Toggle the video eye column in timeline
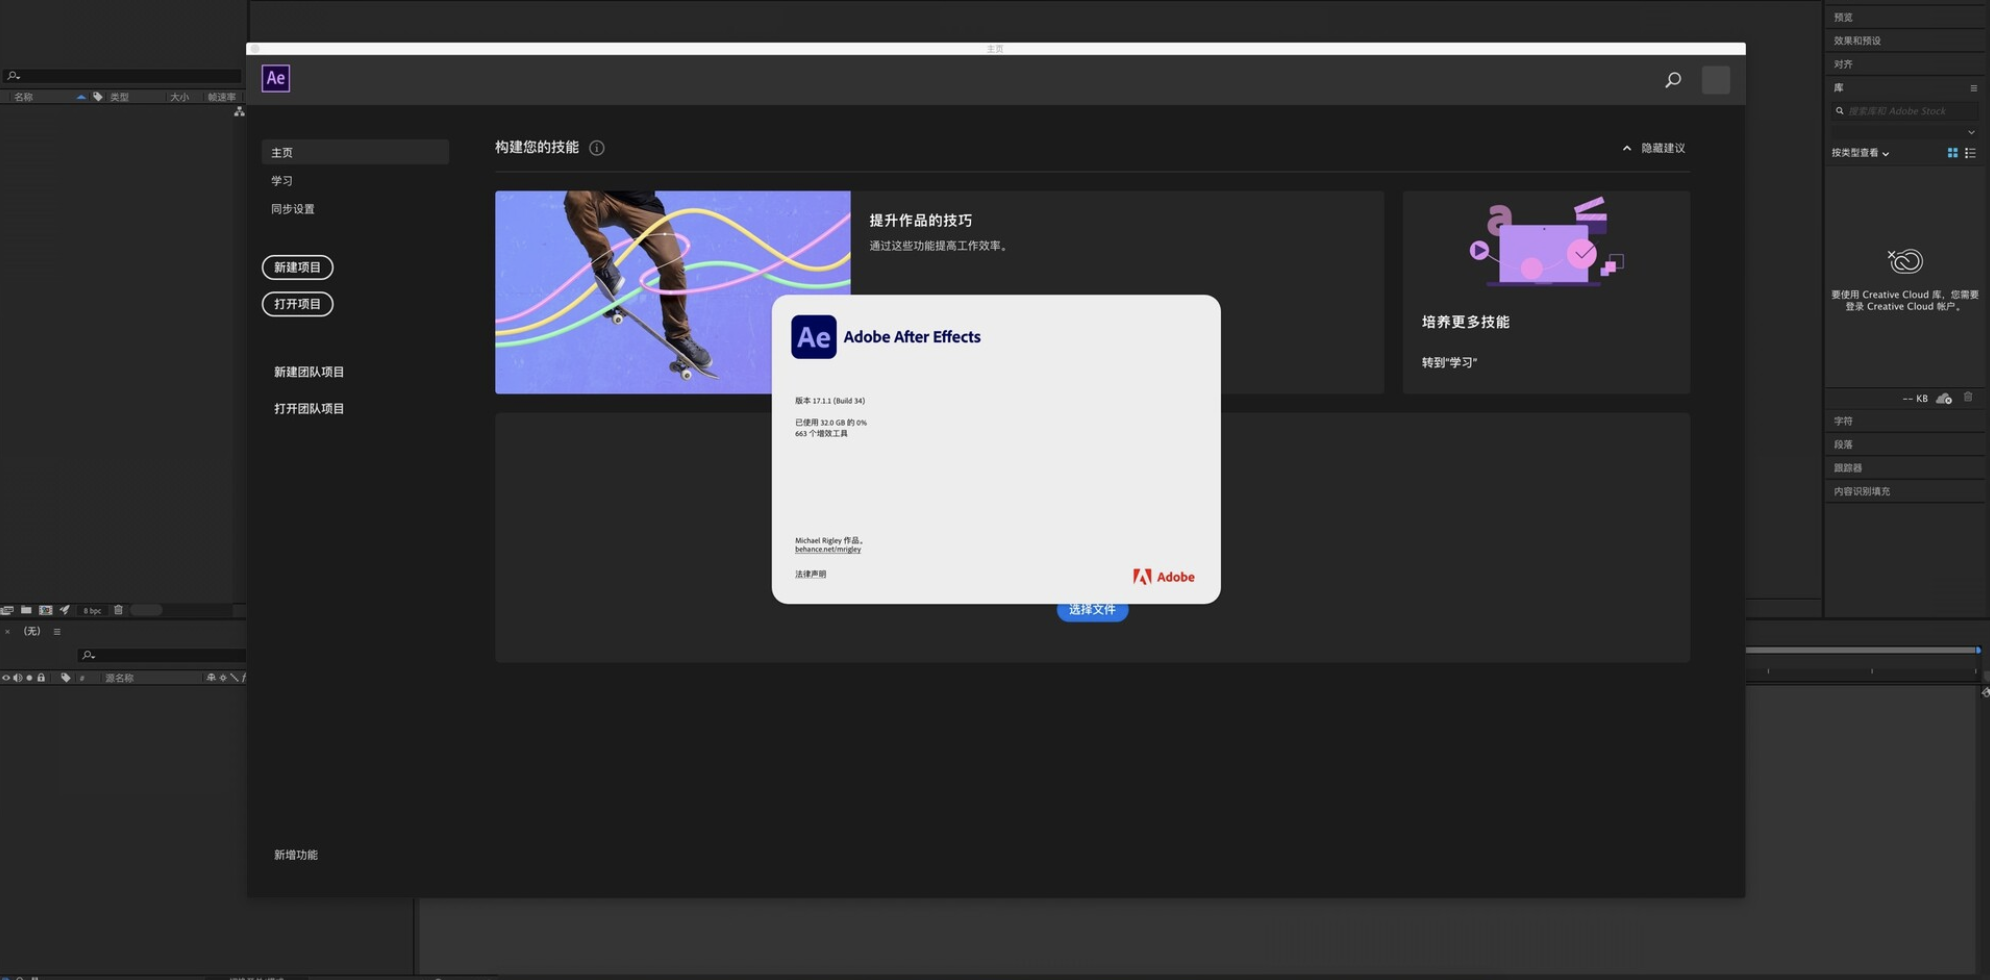Viewport: 1990px width, 980px height. 6,678
